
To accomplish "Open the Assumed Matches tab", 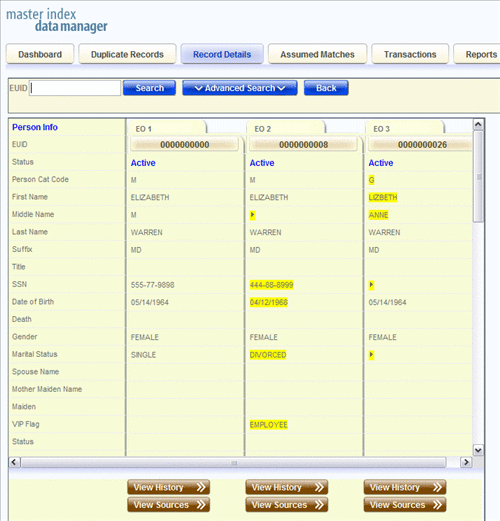I will [317, 54].
